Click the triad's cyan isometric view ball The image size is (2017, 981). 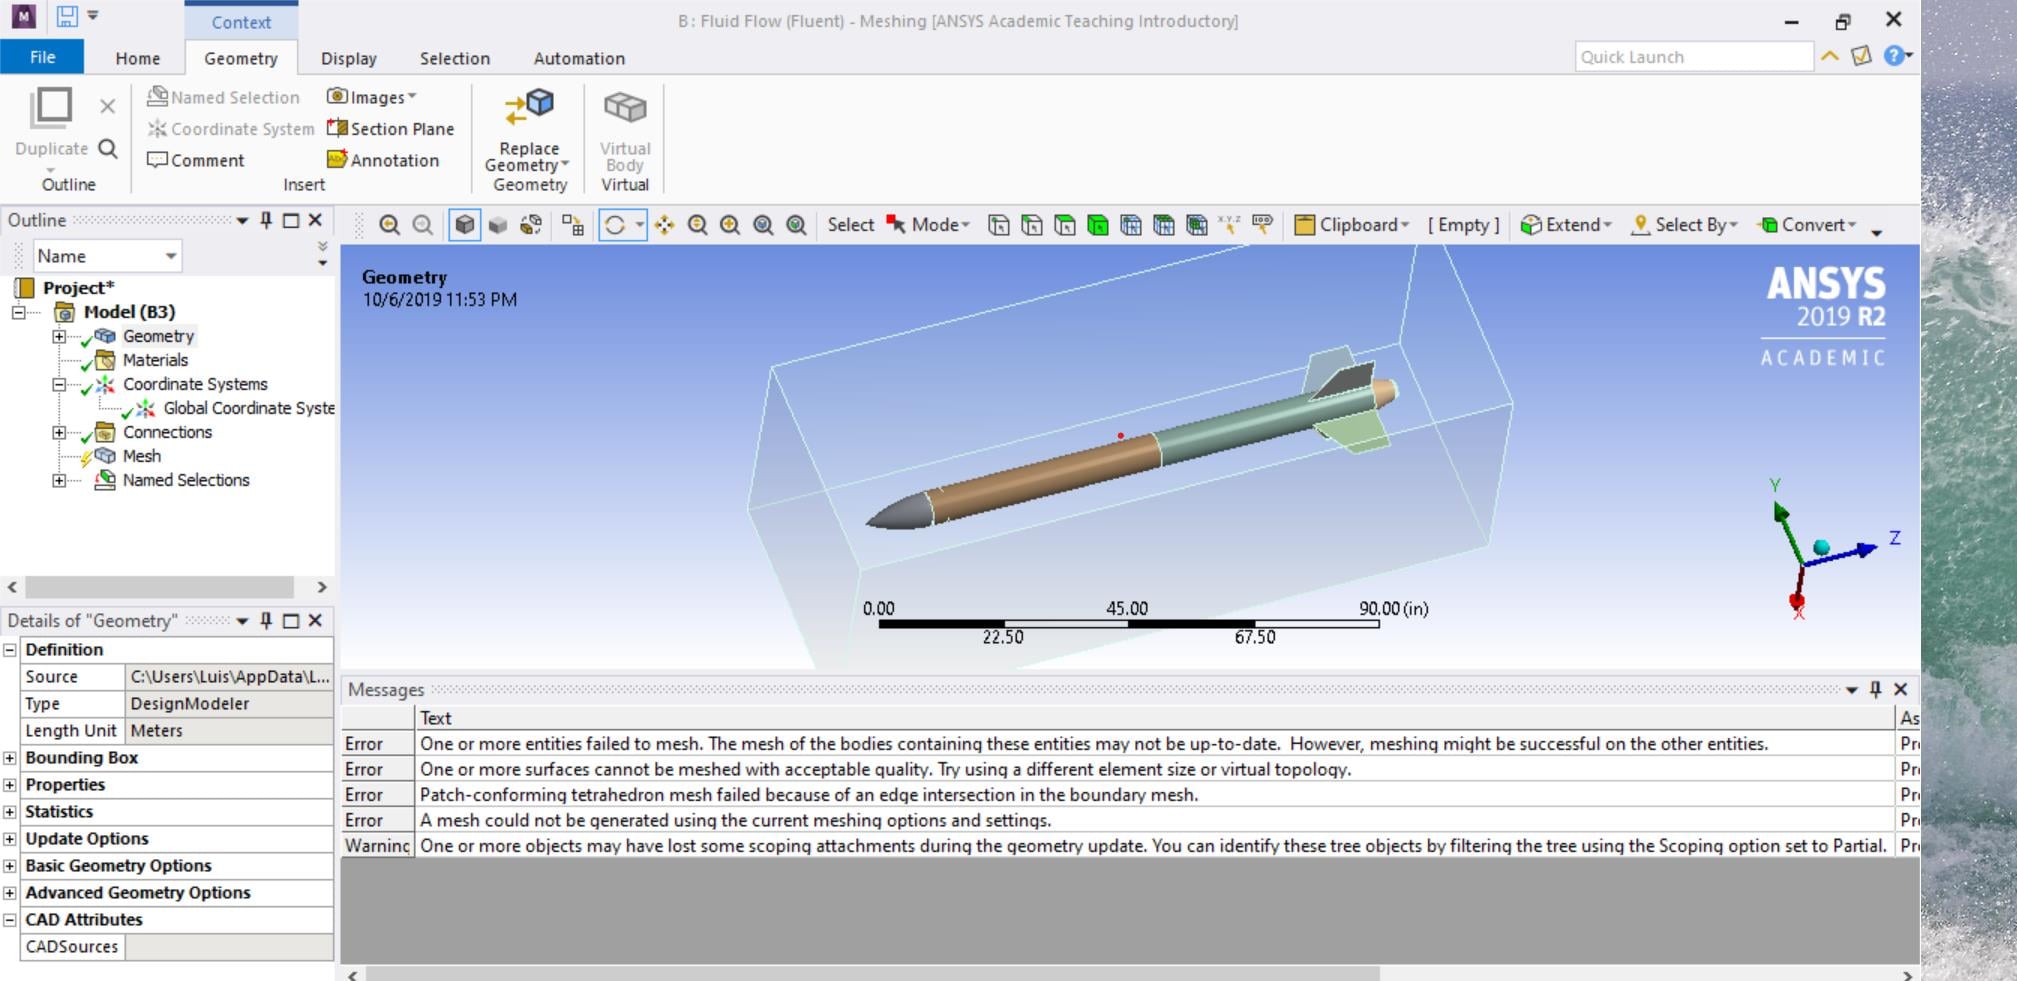(1821, 547)
